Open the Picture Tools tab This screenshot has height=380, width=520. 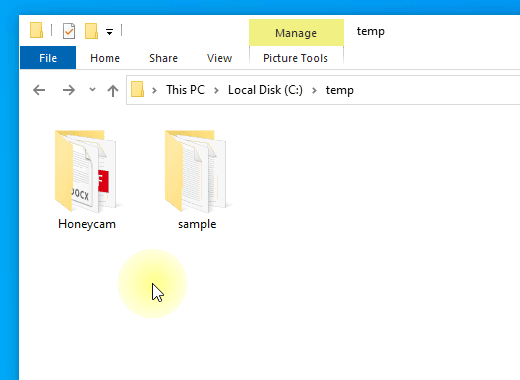(295, 58)
